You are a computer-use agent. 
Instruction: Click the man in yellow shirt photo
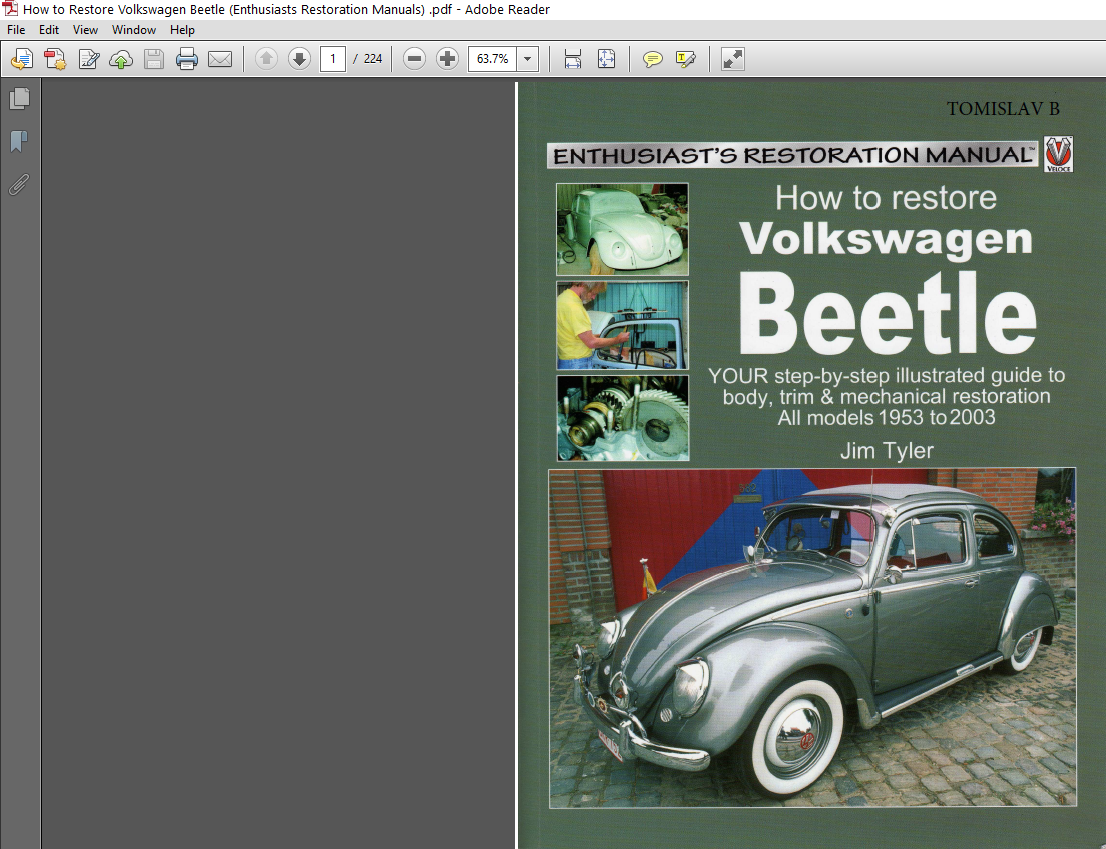tap(622, 325)
